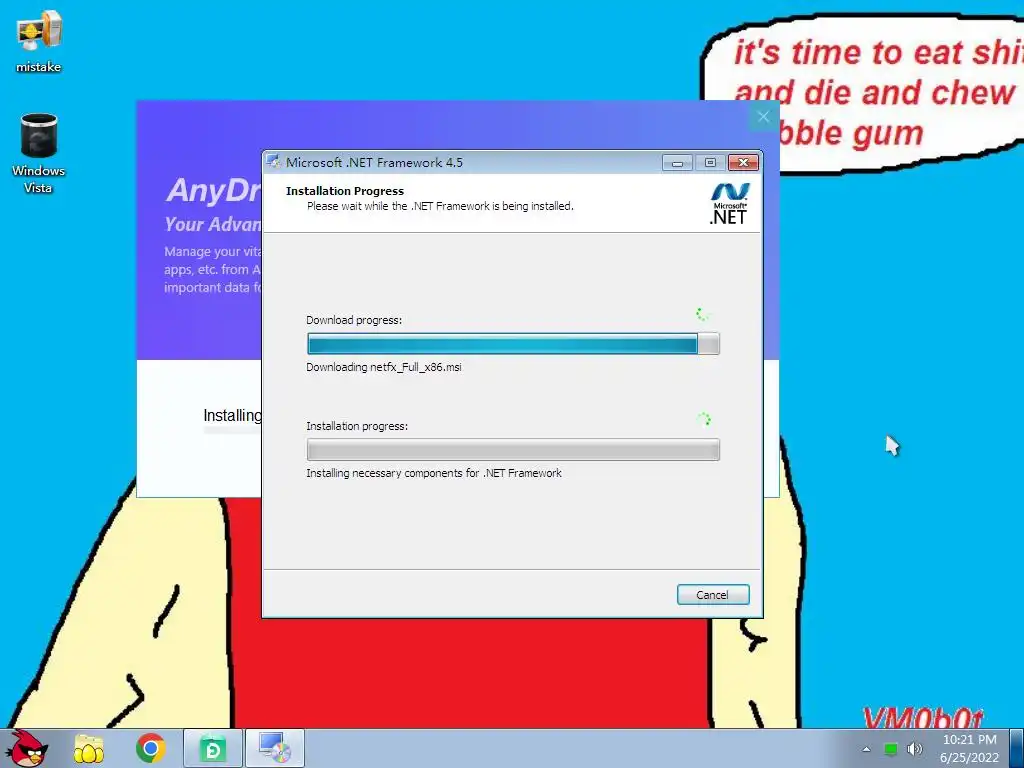Click the installation progress spinner
This screenshot has width=1024, height=768.
tap(704, 419)
